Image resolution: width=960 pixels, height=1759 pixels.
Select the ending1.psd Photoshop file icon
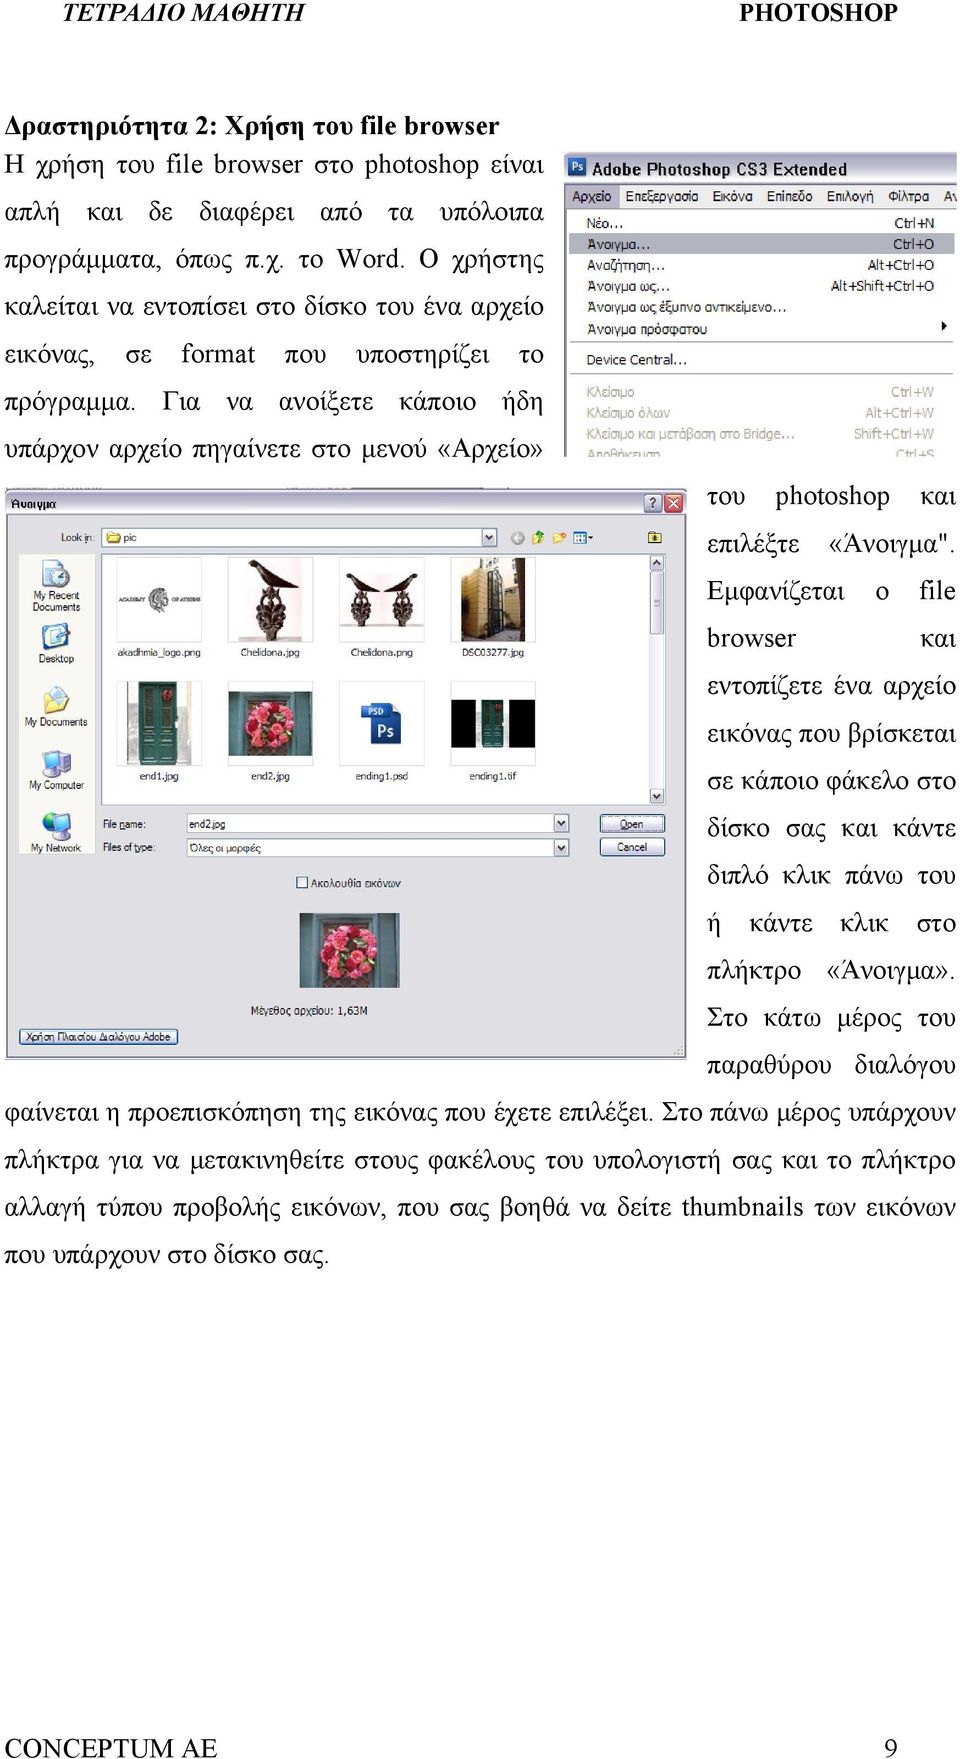tap(381, 722)
